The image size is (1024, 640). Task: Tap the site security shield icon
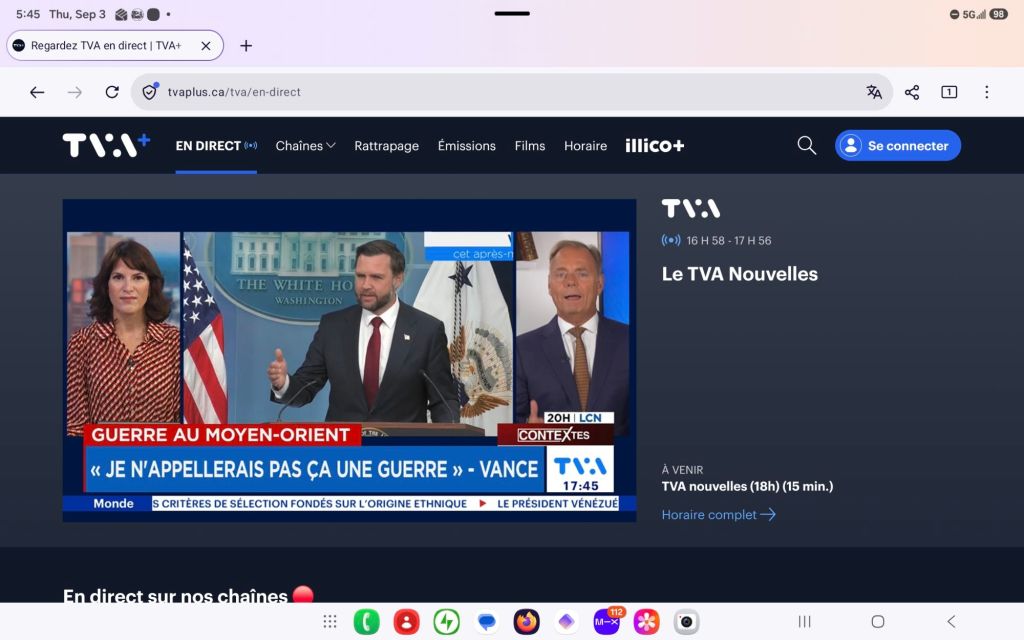[x=150, y=91]
